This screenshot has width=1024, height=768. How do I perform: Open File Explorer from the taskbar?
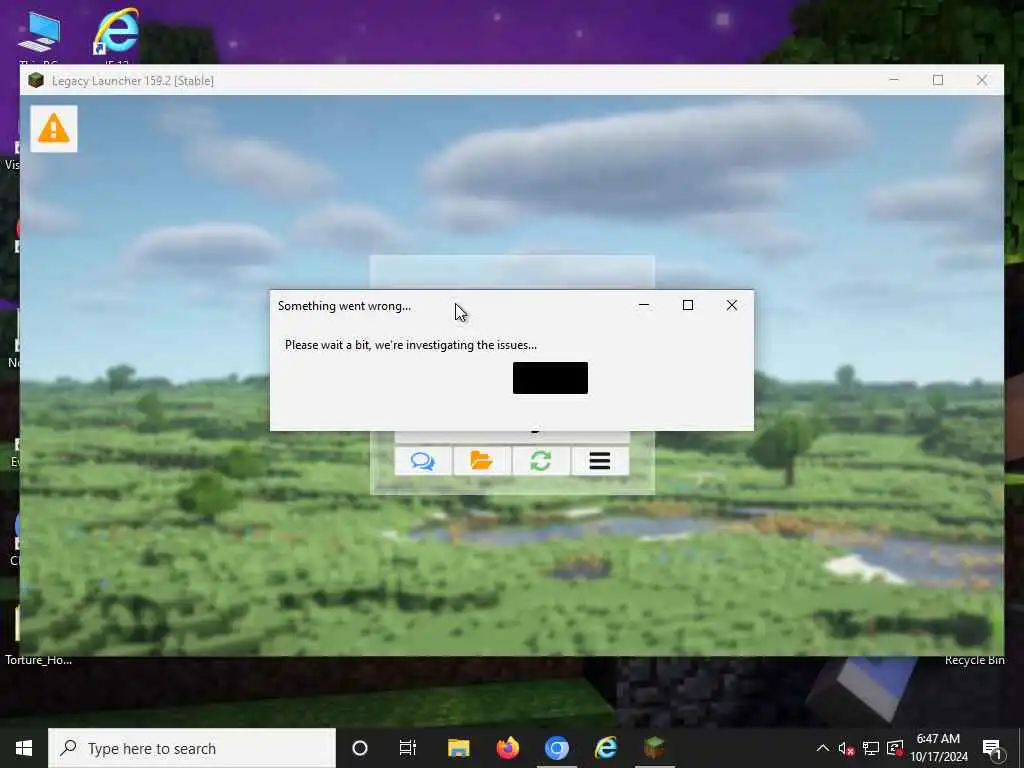tap(458, 748)
